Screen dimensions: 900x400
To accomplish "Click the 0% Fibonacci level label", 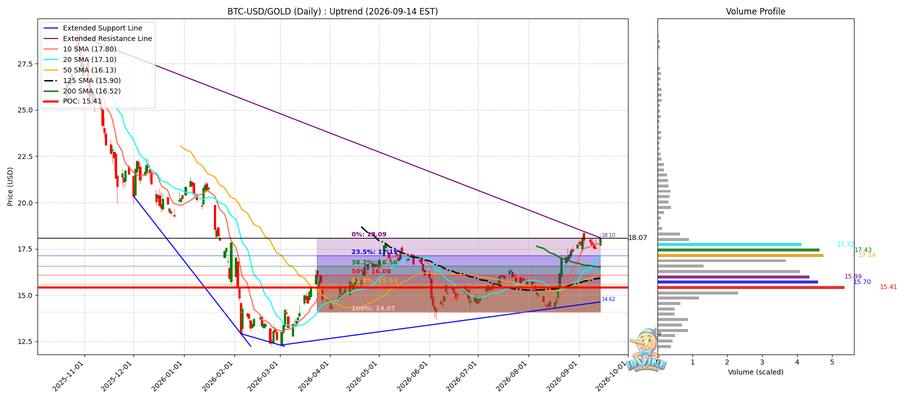I will coord(368,234).
